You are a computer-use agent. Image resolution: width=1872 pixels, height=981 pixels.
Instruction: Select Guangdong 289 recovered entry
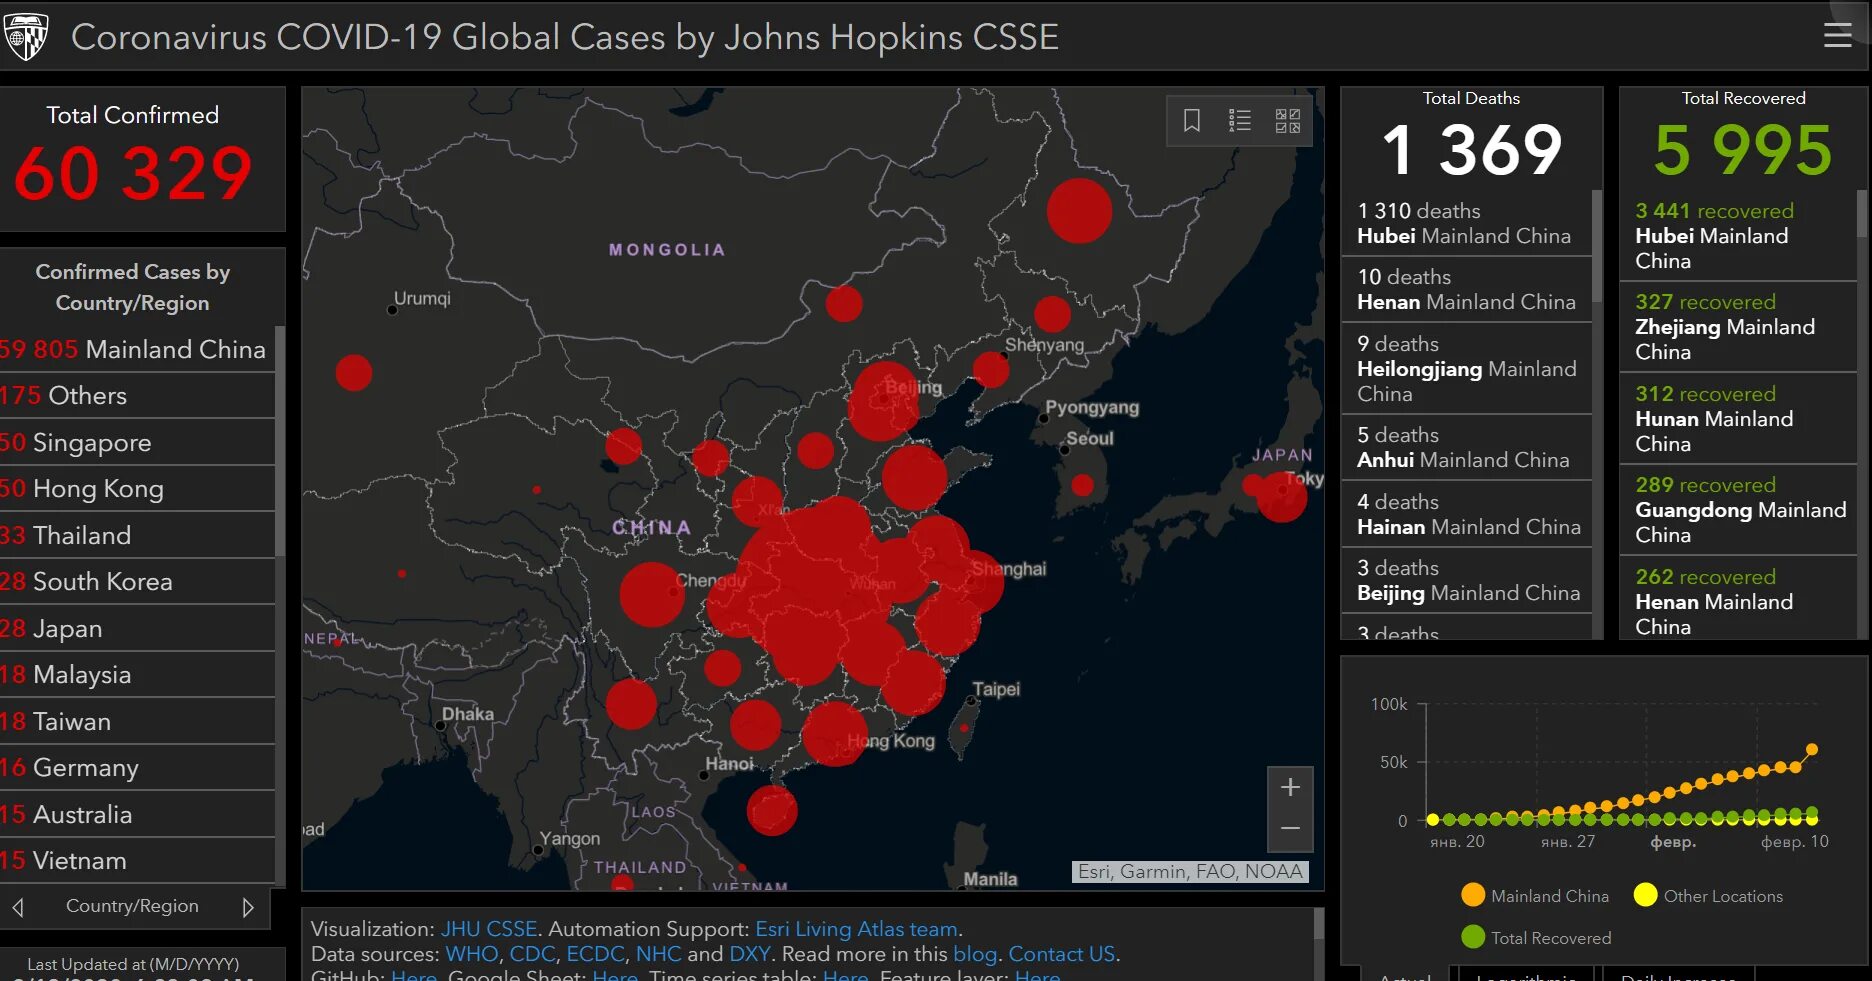tap(1738, 509)
